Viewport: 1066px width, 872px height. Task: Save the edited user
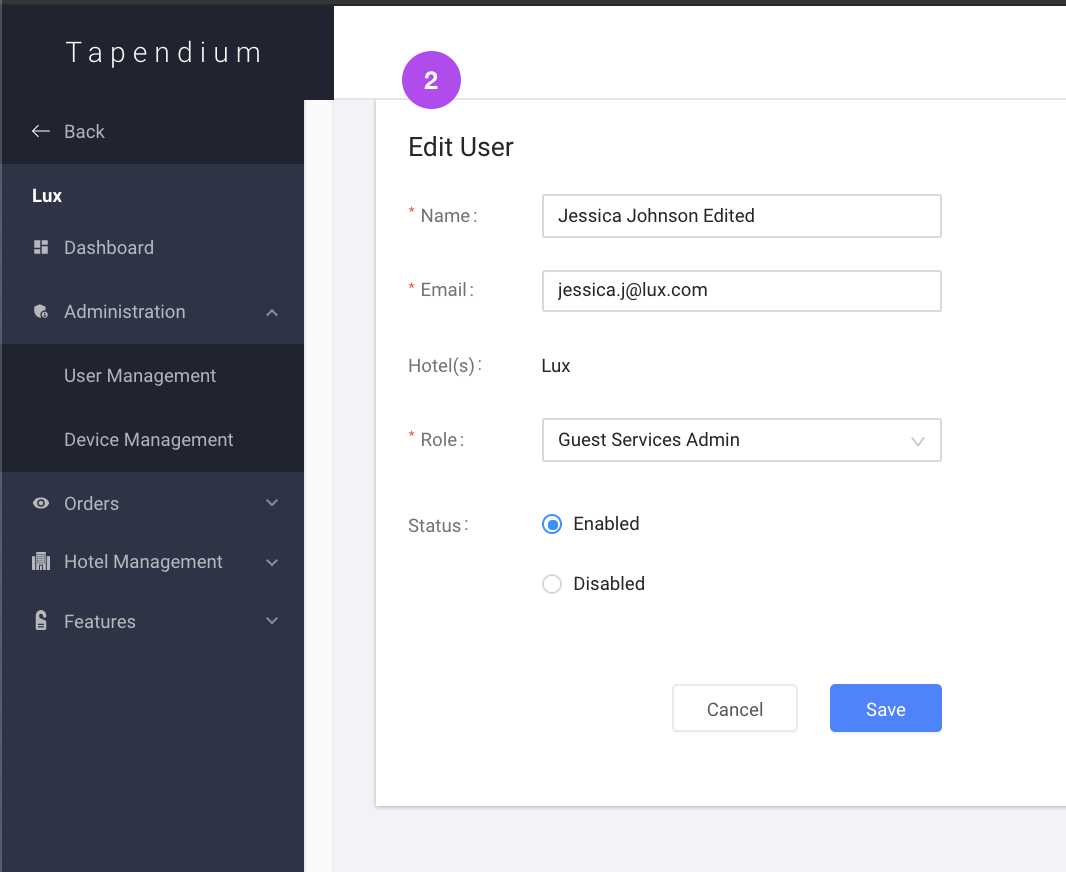pyautogui.click(x=885, y=708)
